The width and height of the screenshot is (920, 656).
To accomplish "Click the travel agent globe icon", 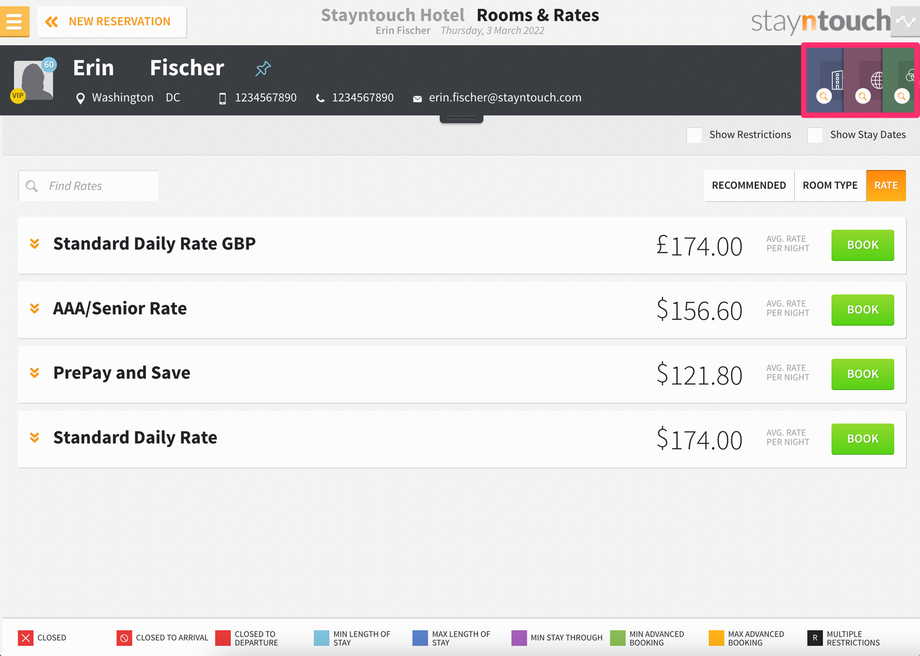I will coord(877,80).
